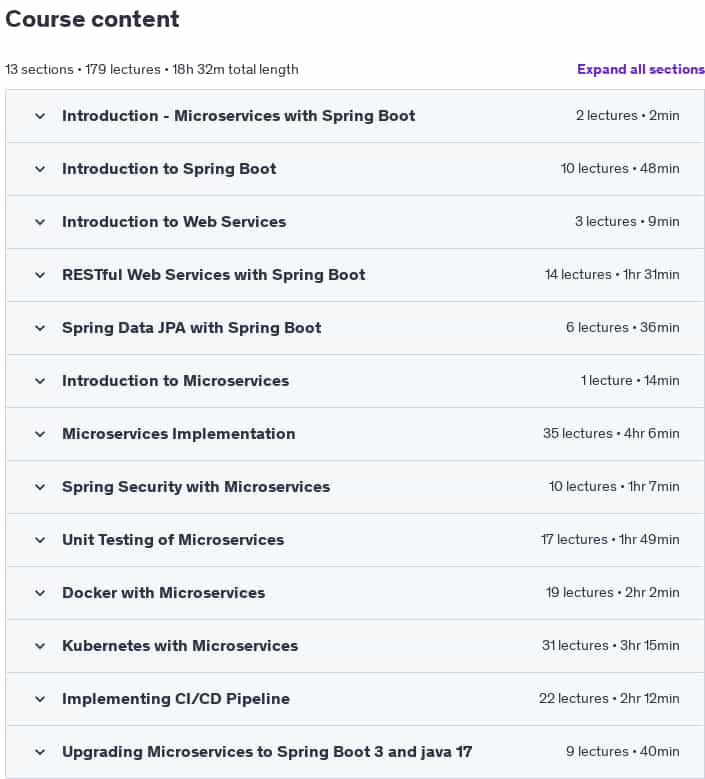
Task: Expand chevron for Introduction - Microservices with Spring Boot
Action: [x=40, y=116]
